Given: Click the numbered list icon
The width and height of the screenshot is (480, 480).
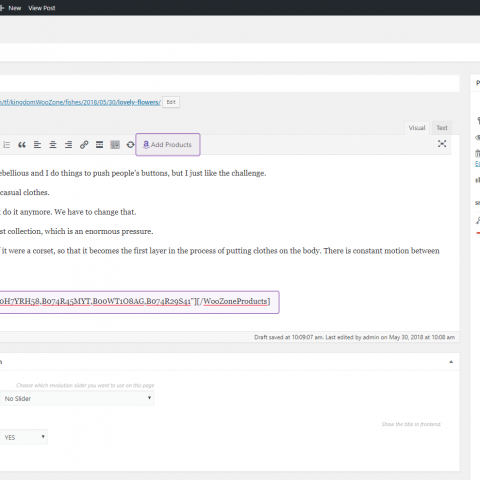Looking at the screenshot, I should (6, 145).
